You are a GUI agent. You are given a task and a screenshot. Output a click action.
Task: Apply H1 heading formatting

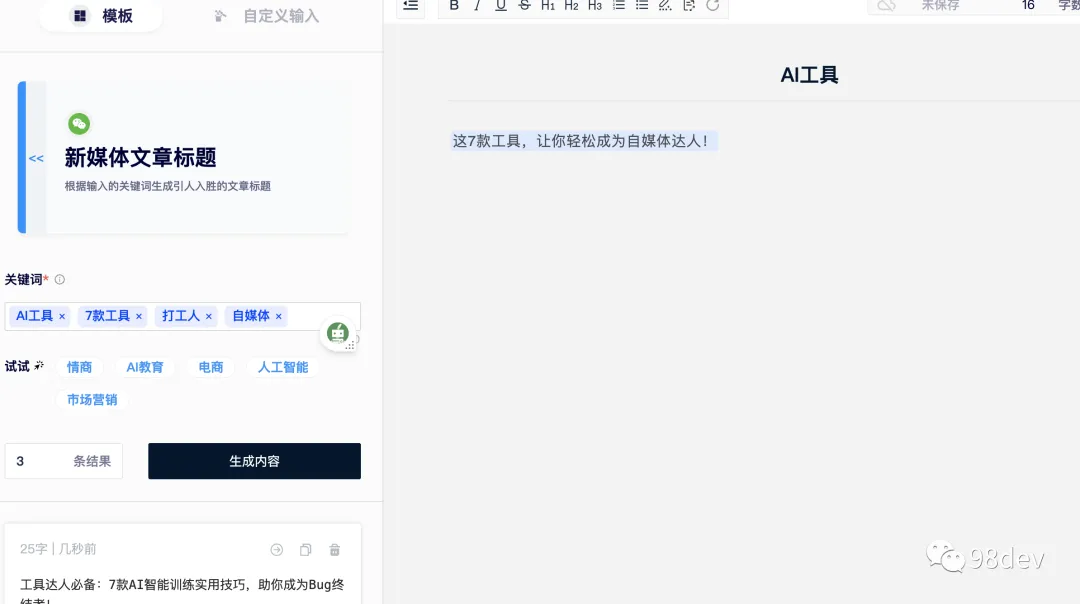547,6
